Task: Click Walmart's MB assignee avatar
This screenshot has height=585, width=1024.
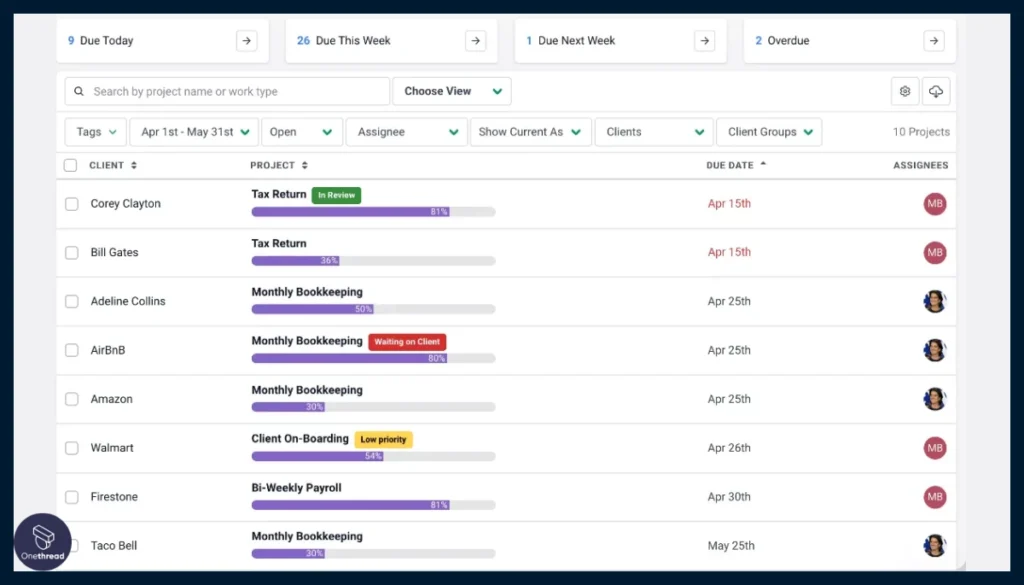Action: 935,448
